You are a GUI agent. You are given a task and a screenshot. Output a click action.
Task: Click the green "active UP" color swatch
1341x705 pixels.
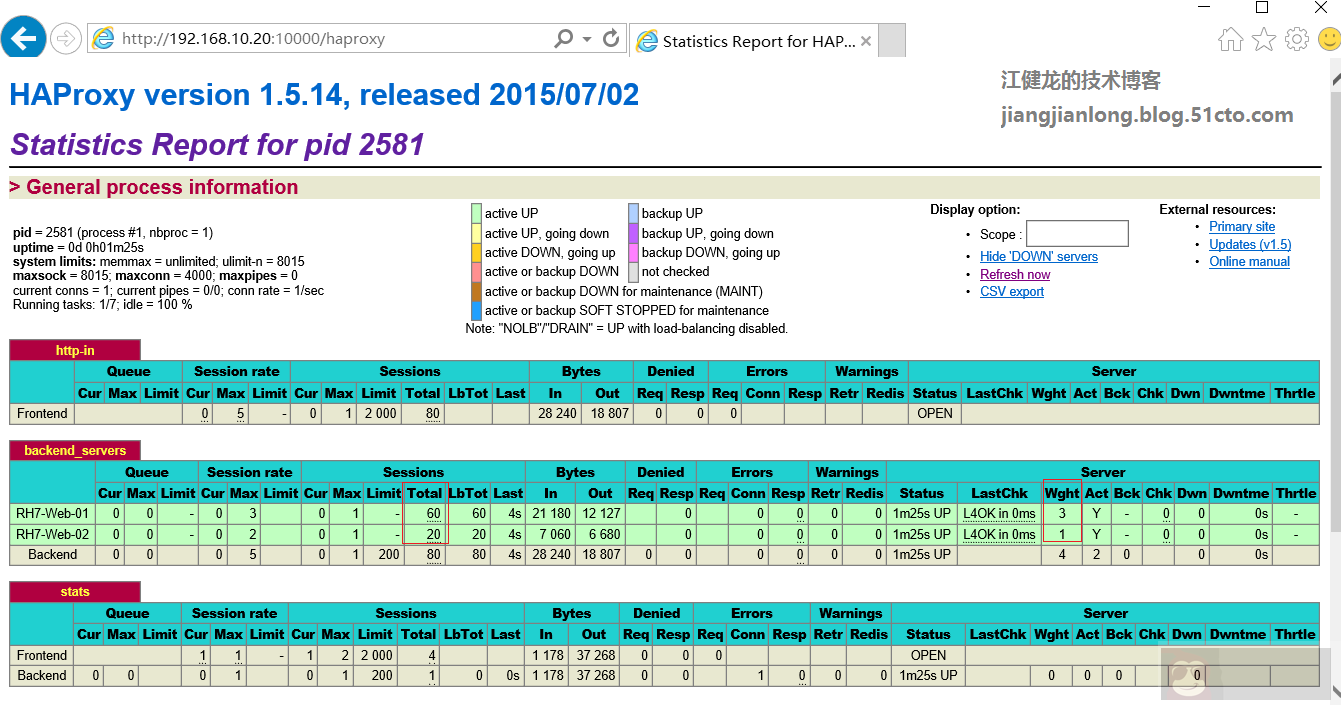[475, 213]
